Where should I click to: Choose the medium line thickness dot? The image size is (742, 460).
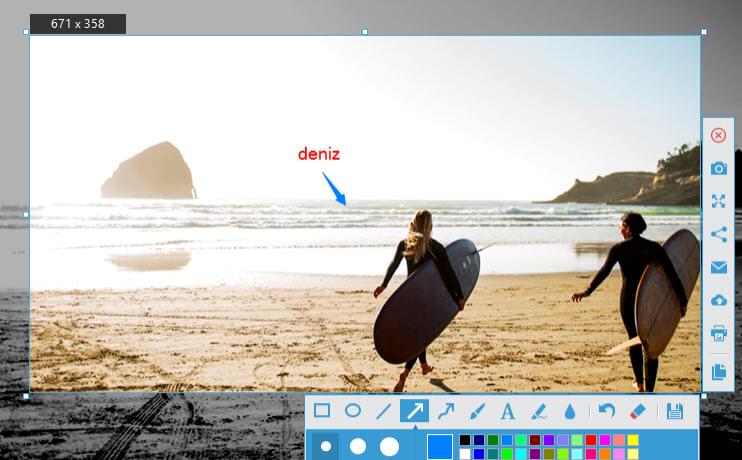coord(357,446)
